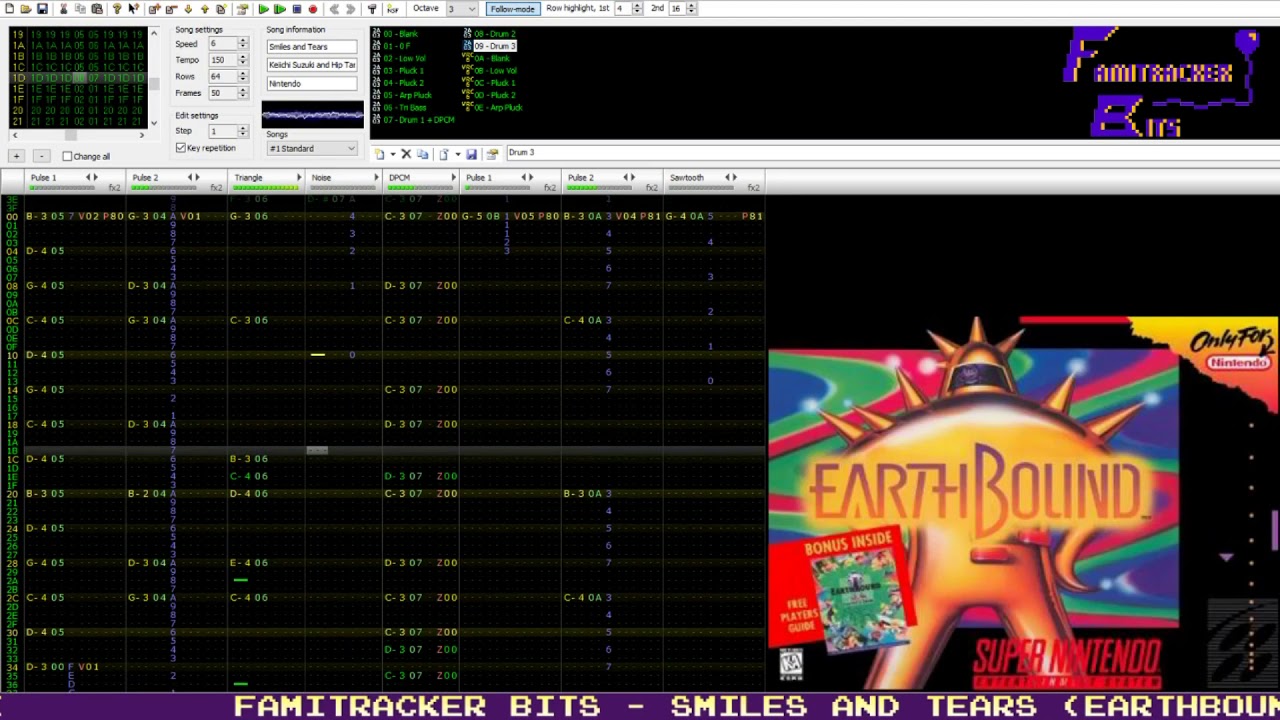This screenshot has width=1280, height=720.
Task: Increment pattern with plus button
Action: point(16,156)
